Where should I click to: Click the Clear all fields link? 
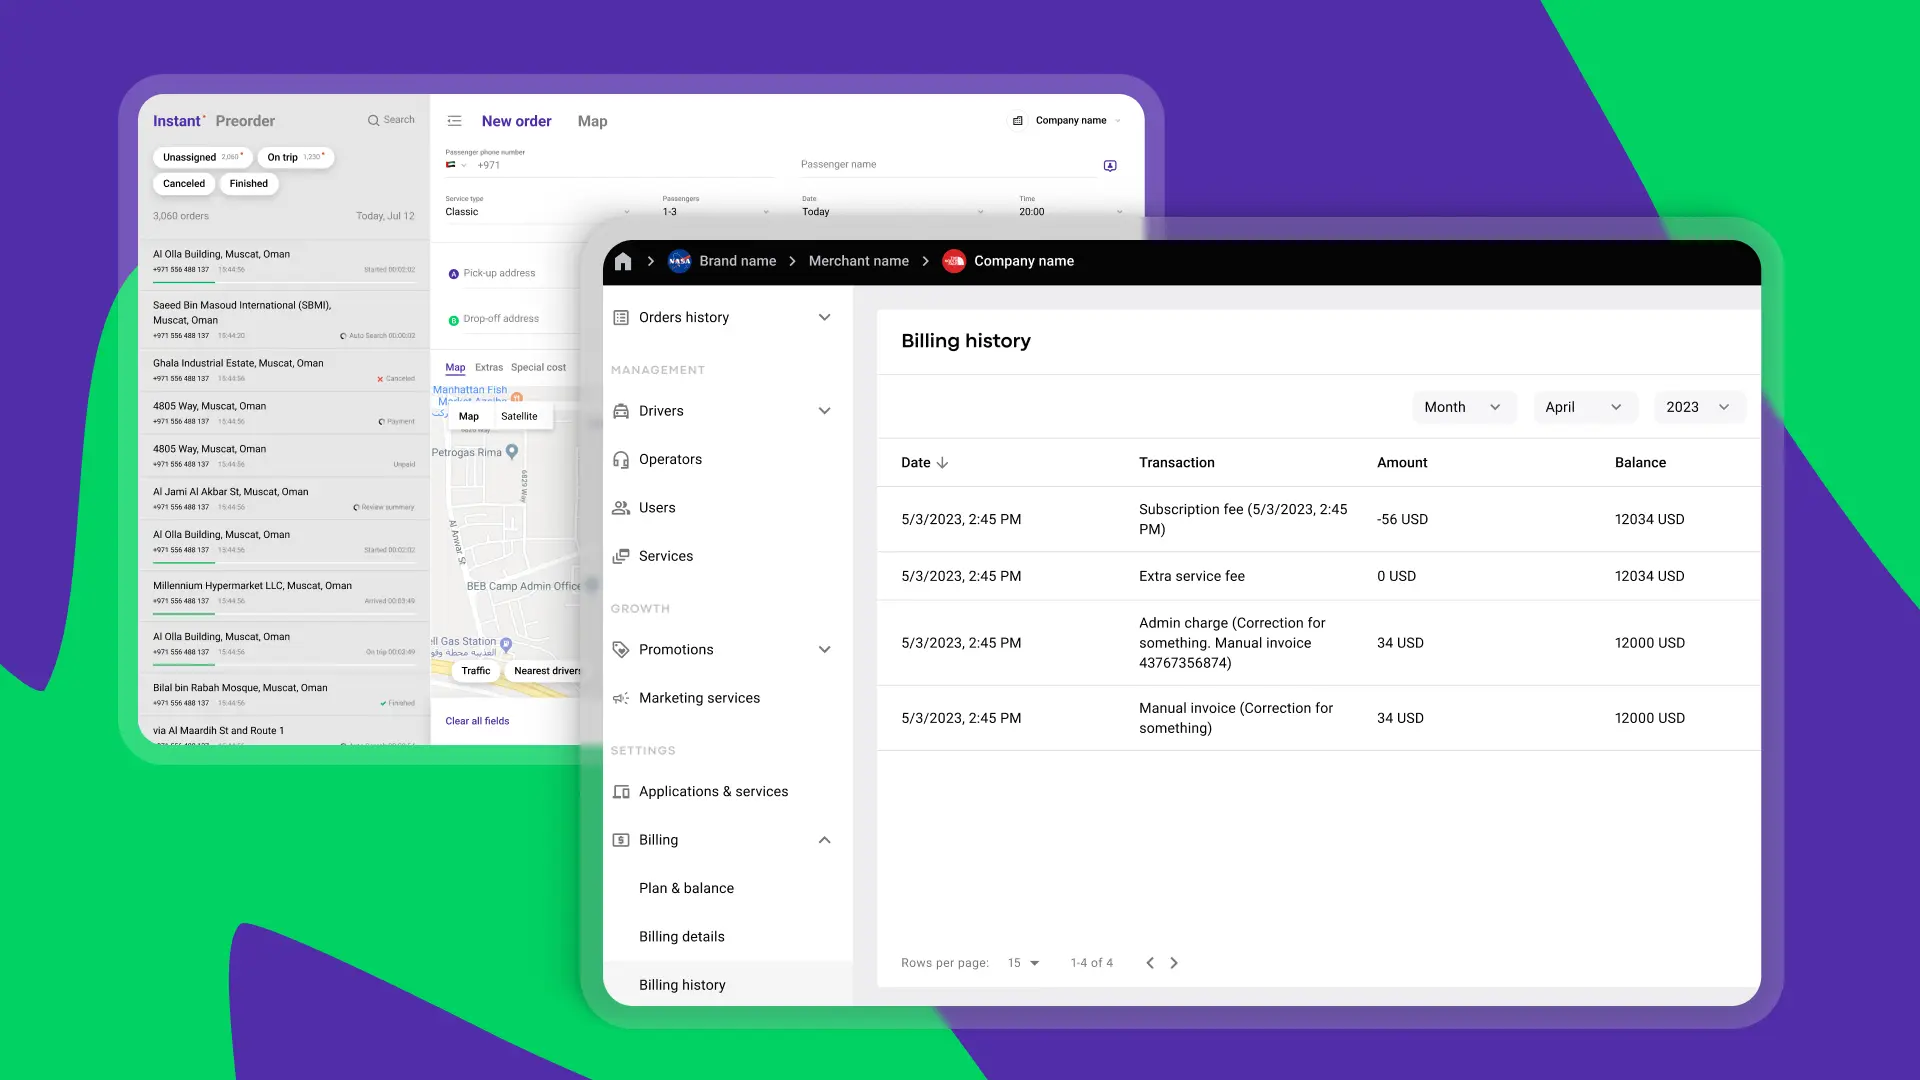(x=477, y=720)
